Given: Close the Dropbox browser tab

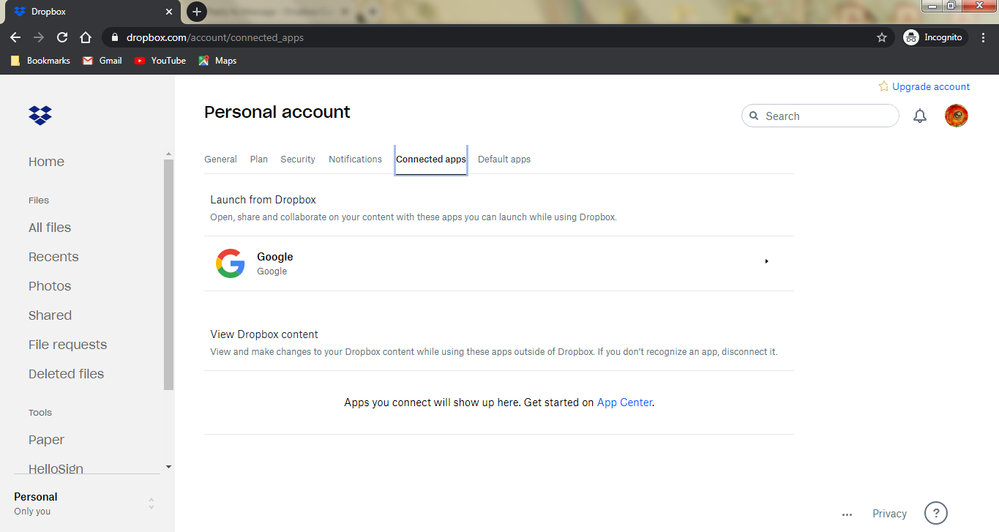Looking at the screenshot, I should click(x=168, y=11).
